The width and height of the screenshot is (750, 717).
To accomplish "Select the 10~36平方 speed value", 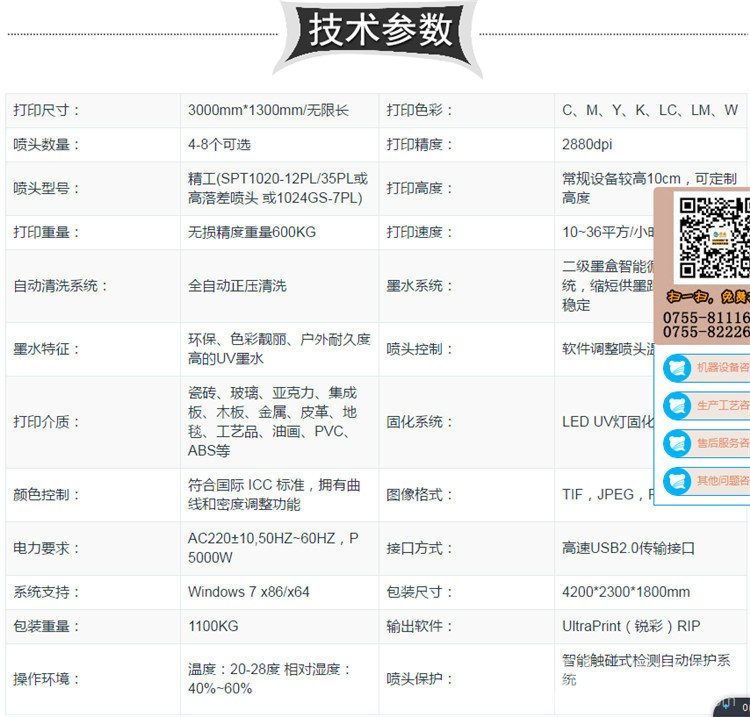I will click(x=608, y=232).
